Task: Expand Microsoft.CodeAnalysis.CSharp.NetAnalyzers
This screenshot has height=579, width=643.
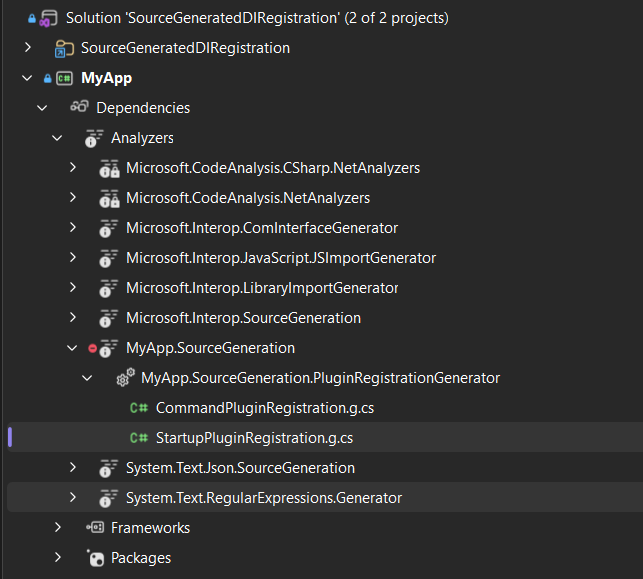Action: tap(73, 167)
